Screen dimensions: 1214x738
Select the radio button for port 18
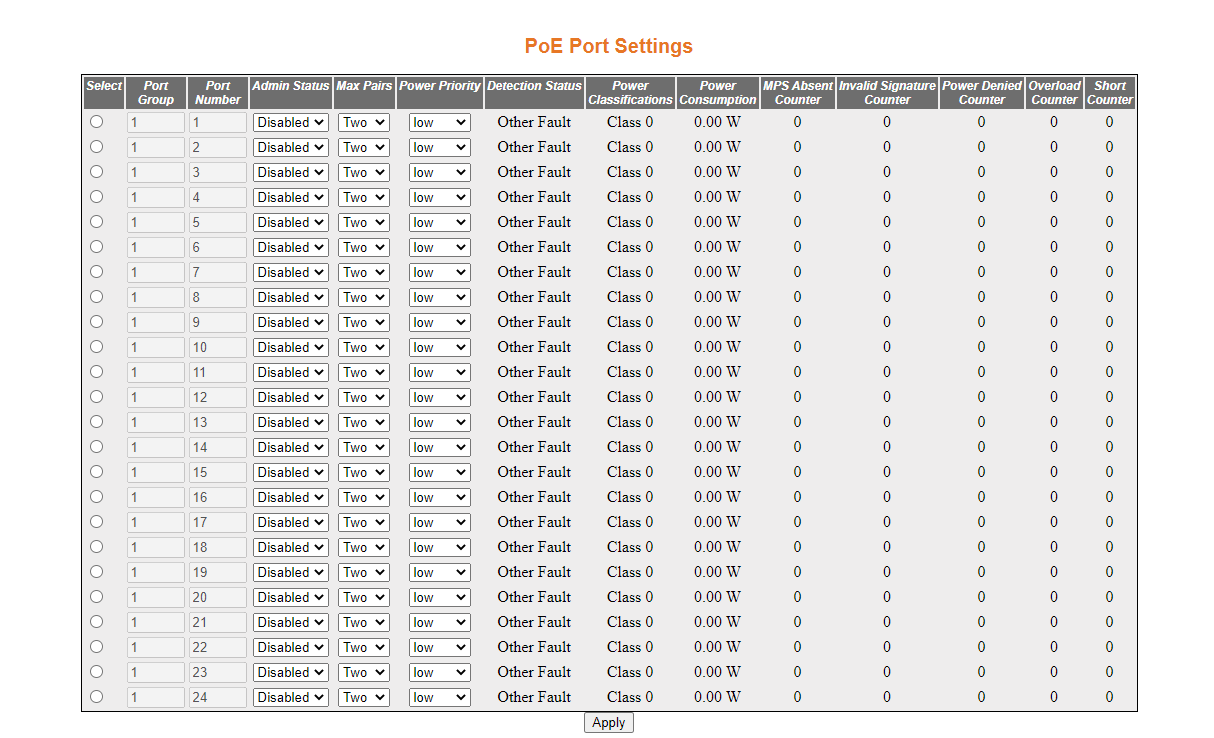point(96,547)
